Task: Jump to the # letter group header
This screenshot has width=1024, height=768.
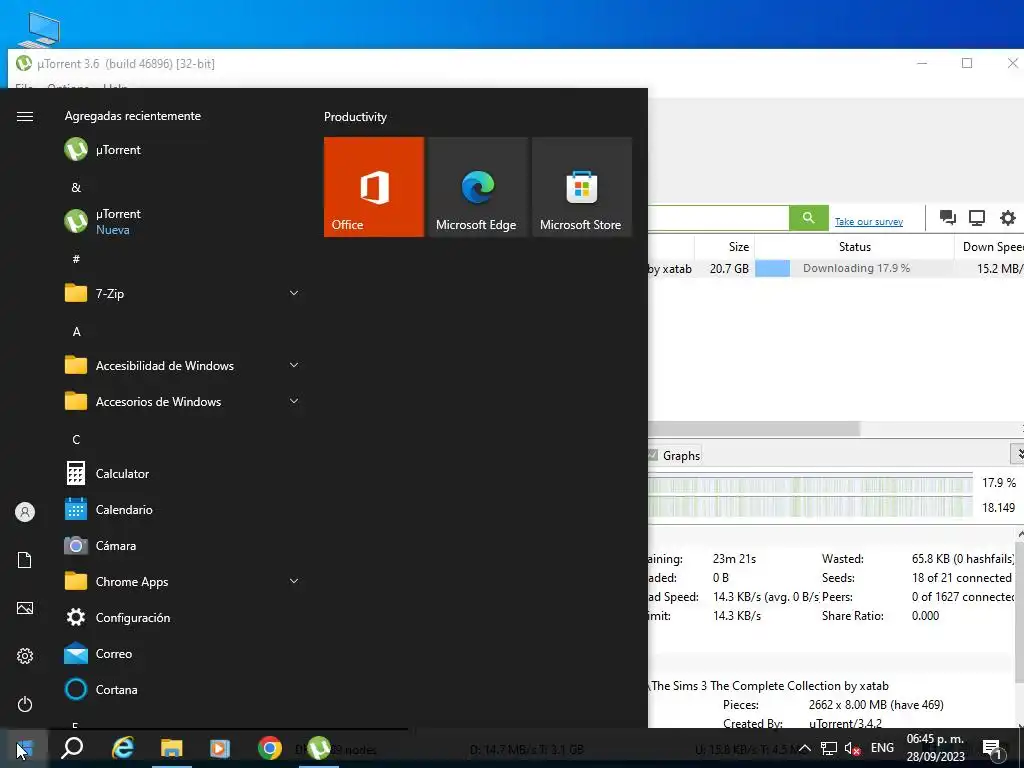Action: tap(76, 259)
